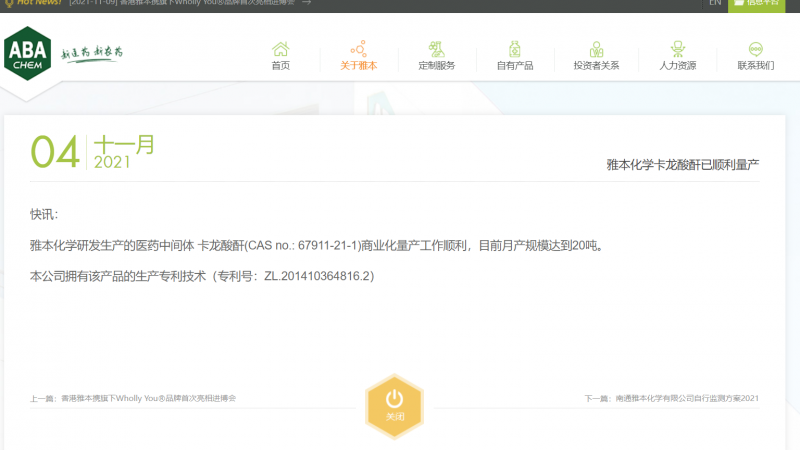
Task: Open the 人力资源 menu item
Action: [678, 65]
